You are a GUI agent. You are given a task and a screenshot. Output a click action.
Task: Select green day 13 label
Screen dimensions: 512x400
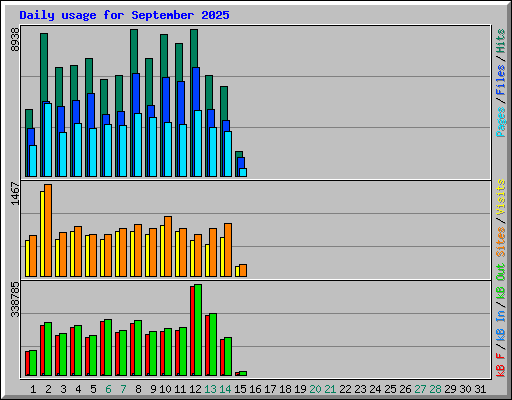[210, 389]
